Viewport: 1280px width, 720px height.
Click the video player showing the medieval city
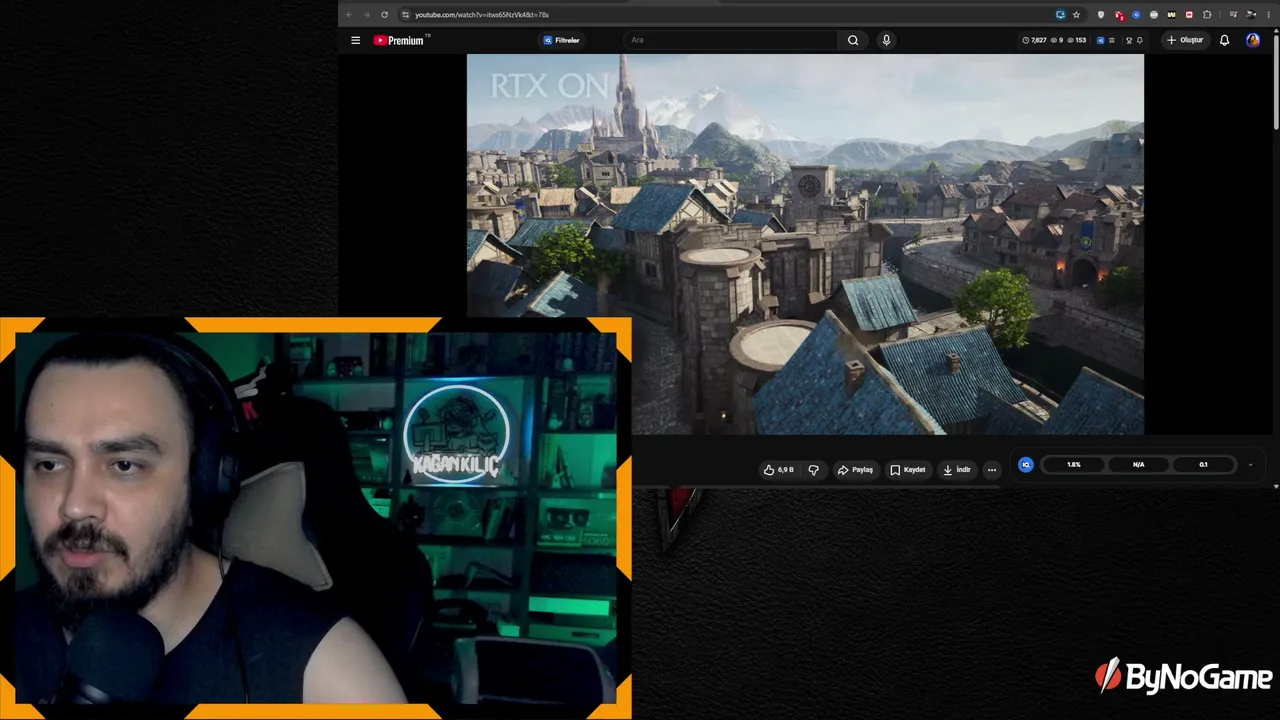(x=805, y=244)
